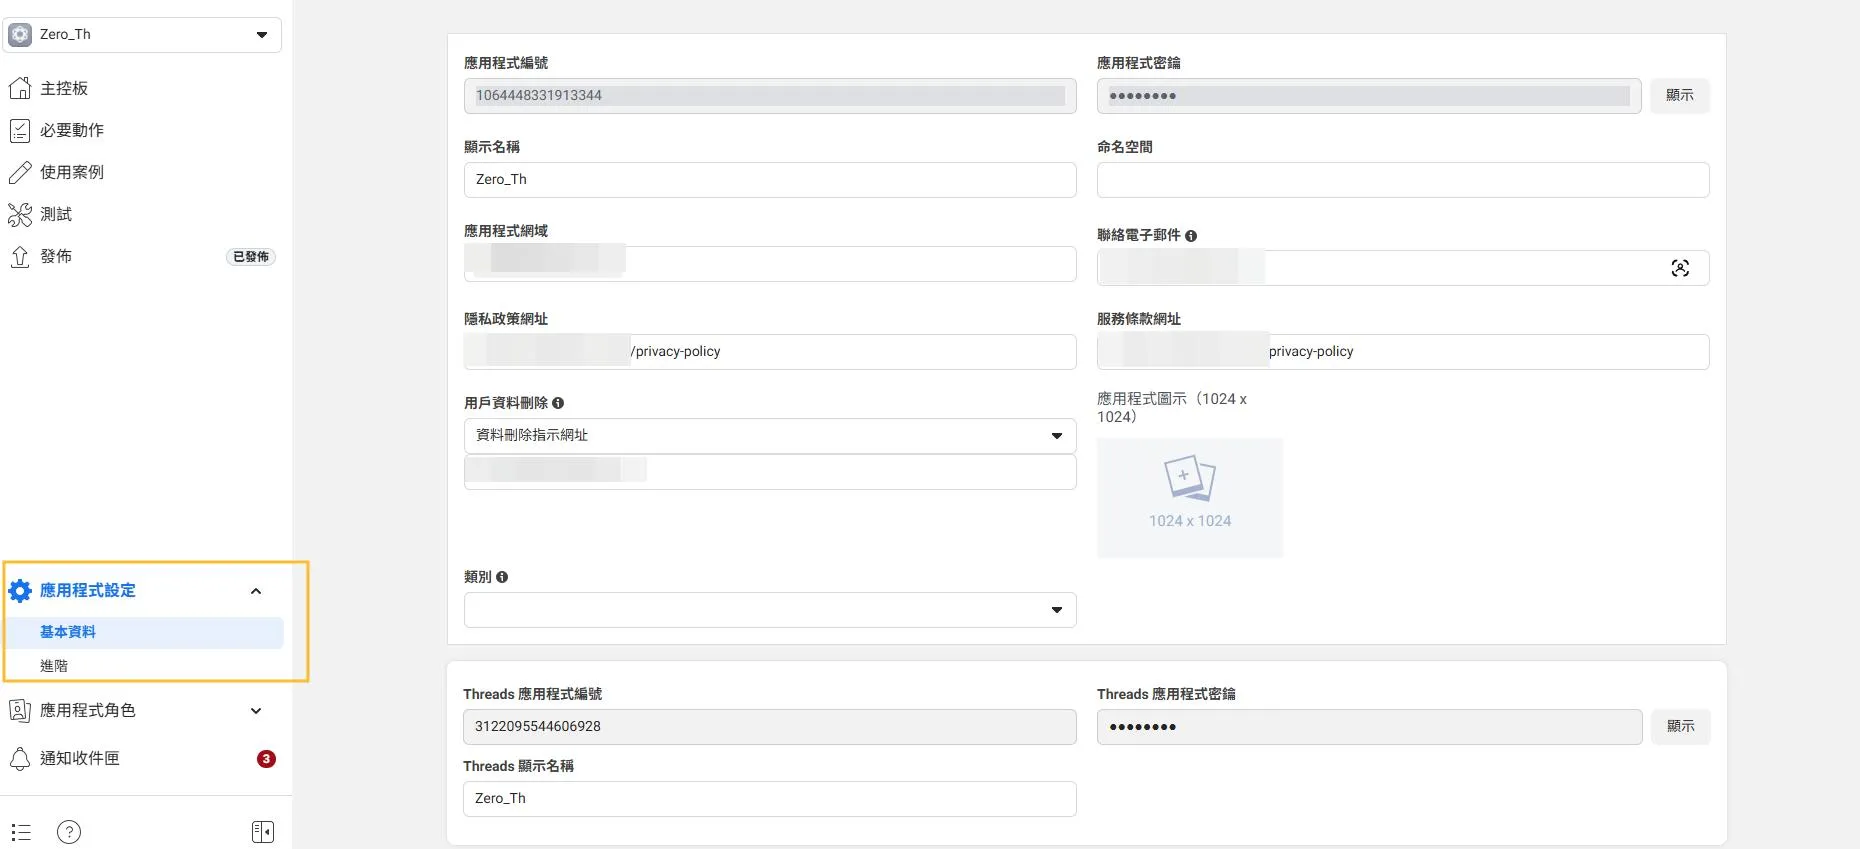Select 進階 in the settings menu
The height and width of the screenshot is (849, 1860).
click(54, 666)
